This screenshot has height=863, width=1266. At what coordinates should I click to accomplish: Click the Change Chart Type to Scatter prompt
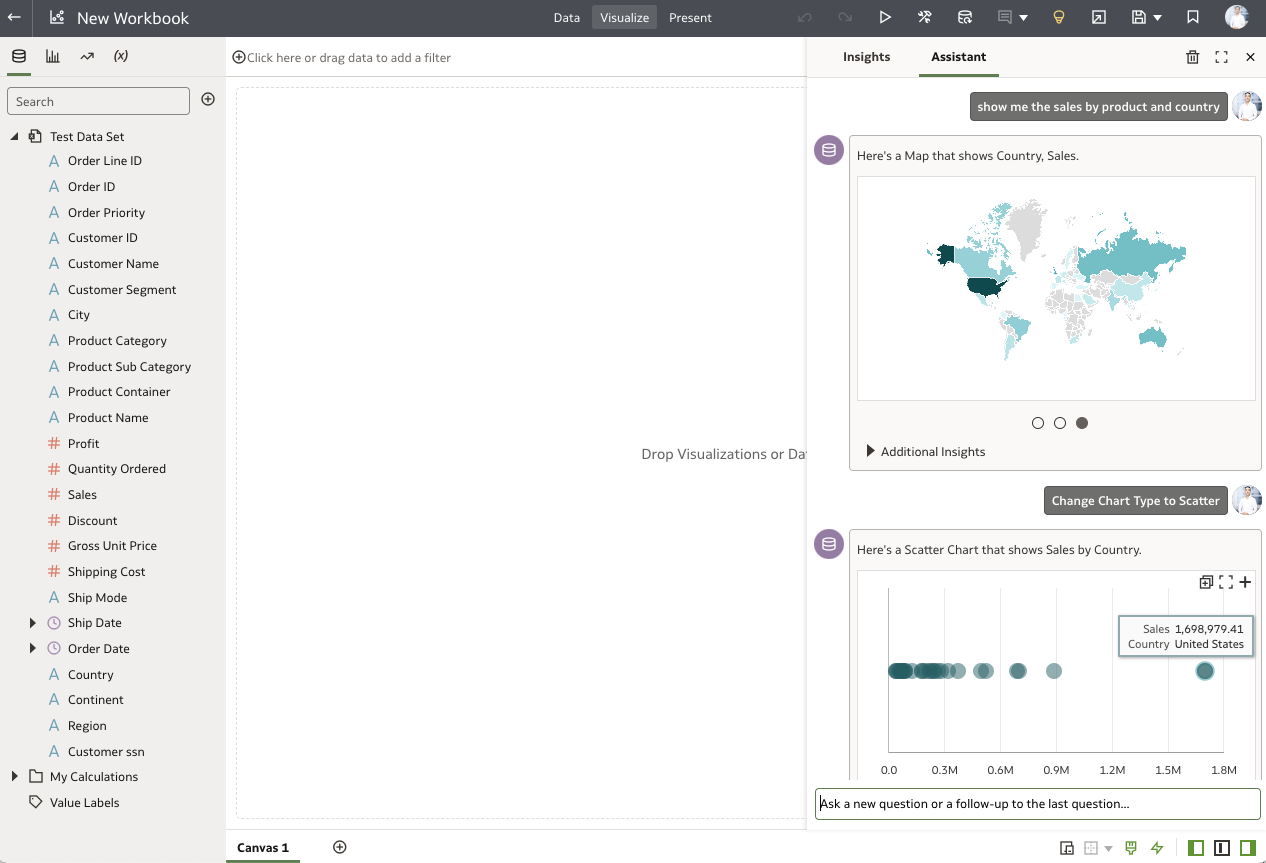(x=1135, y=500)
